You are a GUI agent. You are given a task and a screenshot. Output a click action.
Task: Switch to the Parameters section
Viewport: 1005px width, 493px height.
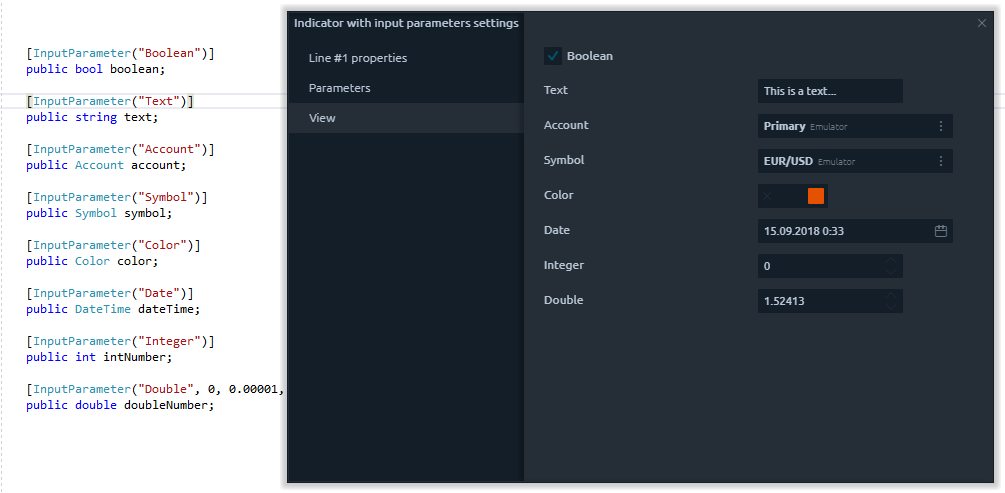click(340, 88)
